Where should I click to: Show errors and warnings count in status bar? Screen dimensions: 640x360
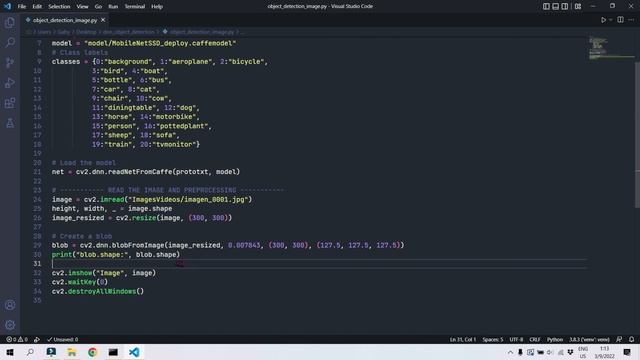(17, 339)
